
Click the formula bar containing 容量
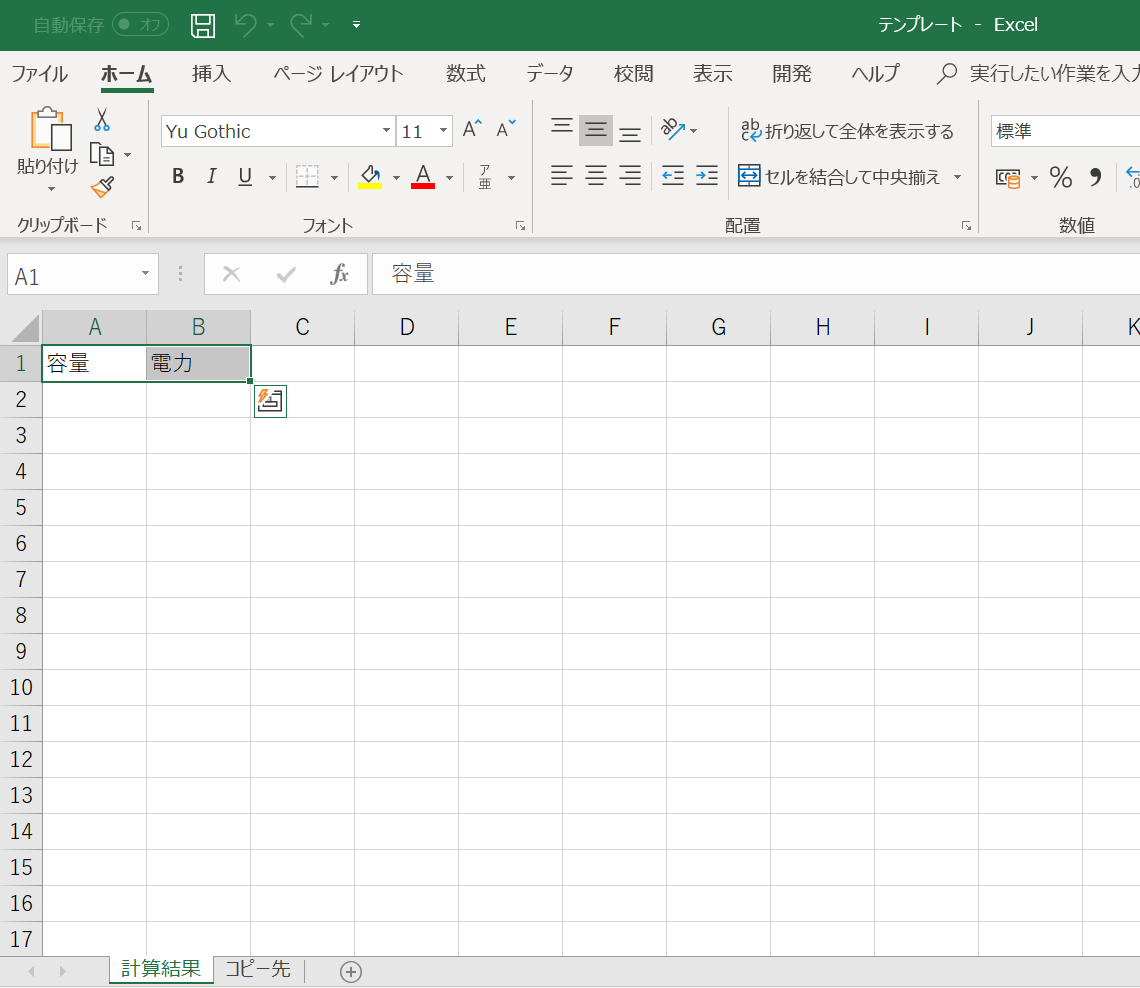coord(756,274)
